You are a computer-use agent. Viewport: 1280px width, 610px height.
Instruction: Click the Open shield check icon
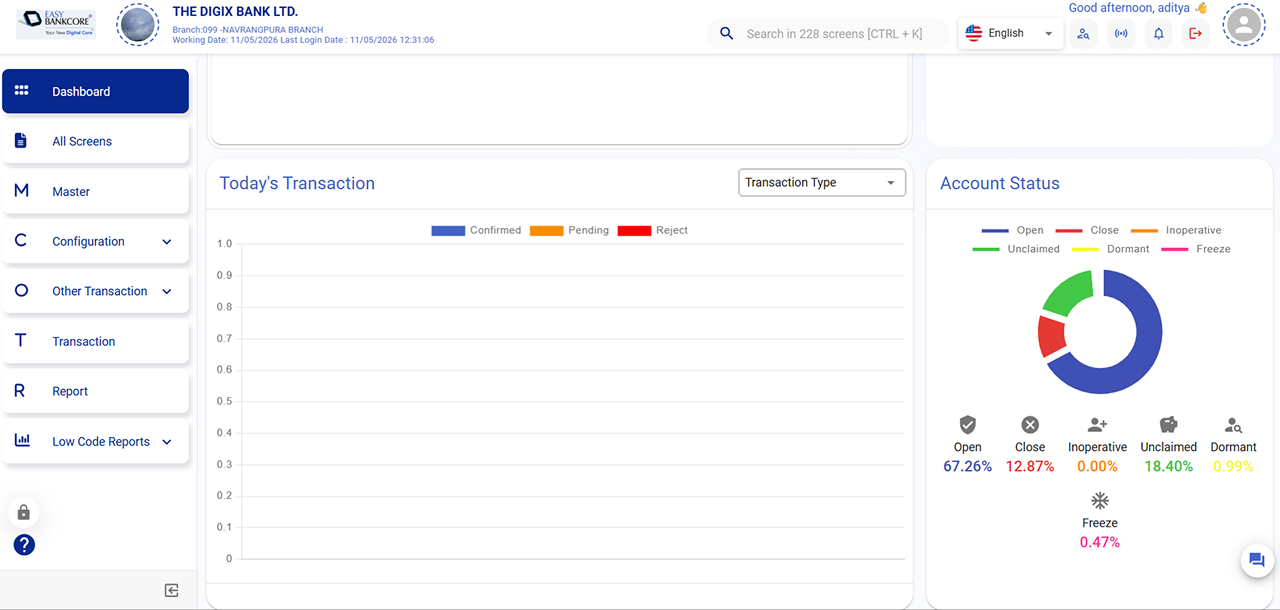click(x=967, y=424)
